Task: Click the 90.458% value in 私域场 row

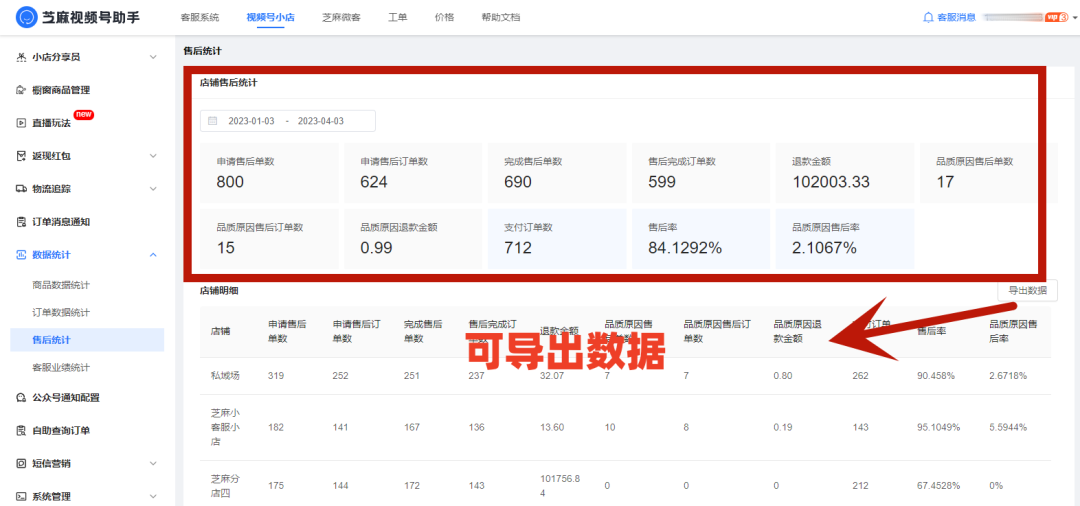Action: 935,376
